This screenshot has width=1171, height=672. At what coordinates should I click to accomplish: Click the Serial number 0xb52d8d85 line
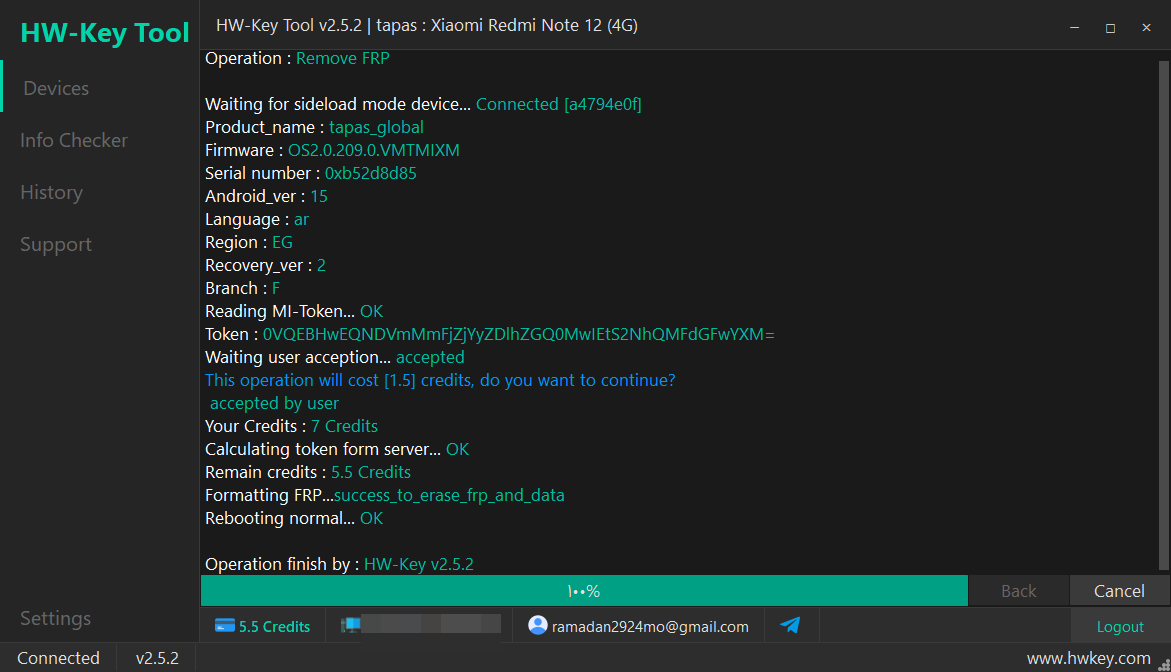pyautogui.click(x=311, y=173)
